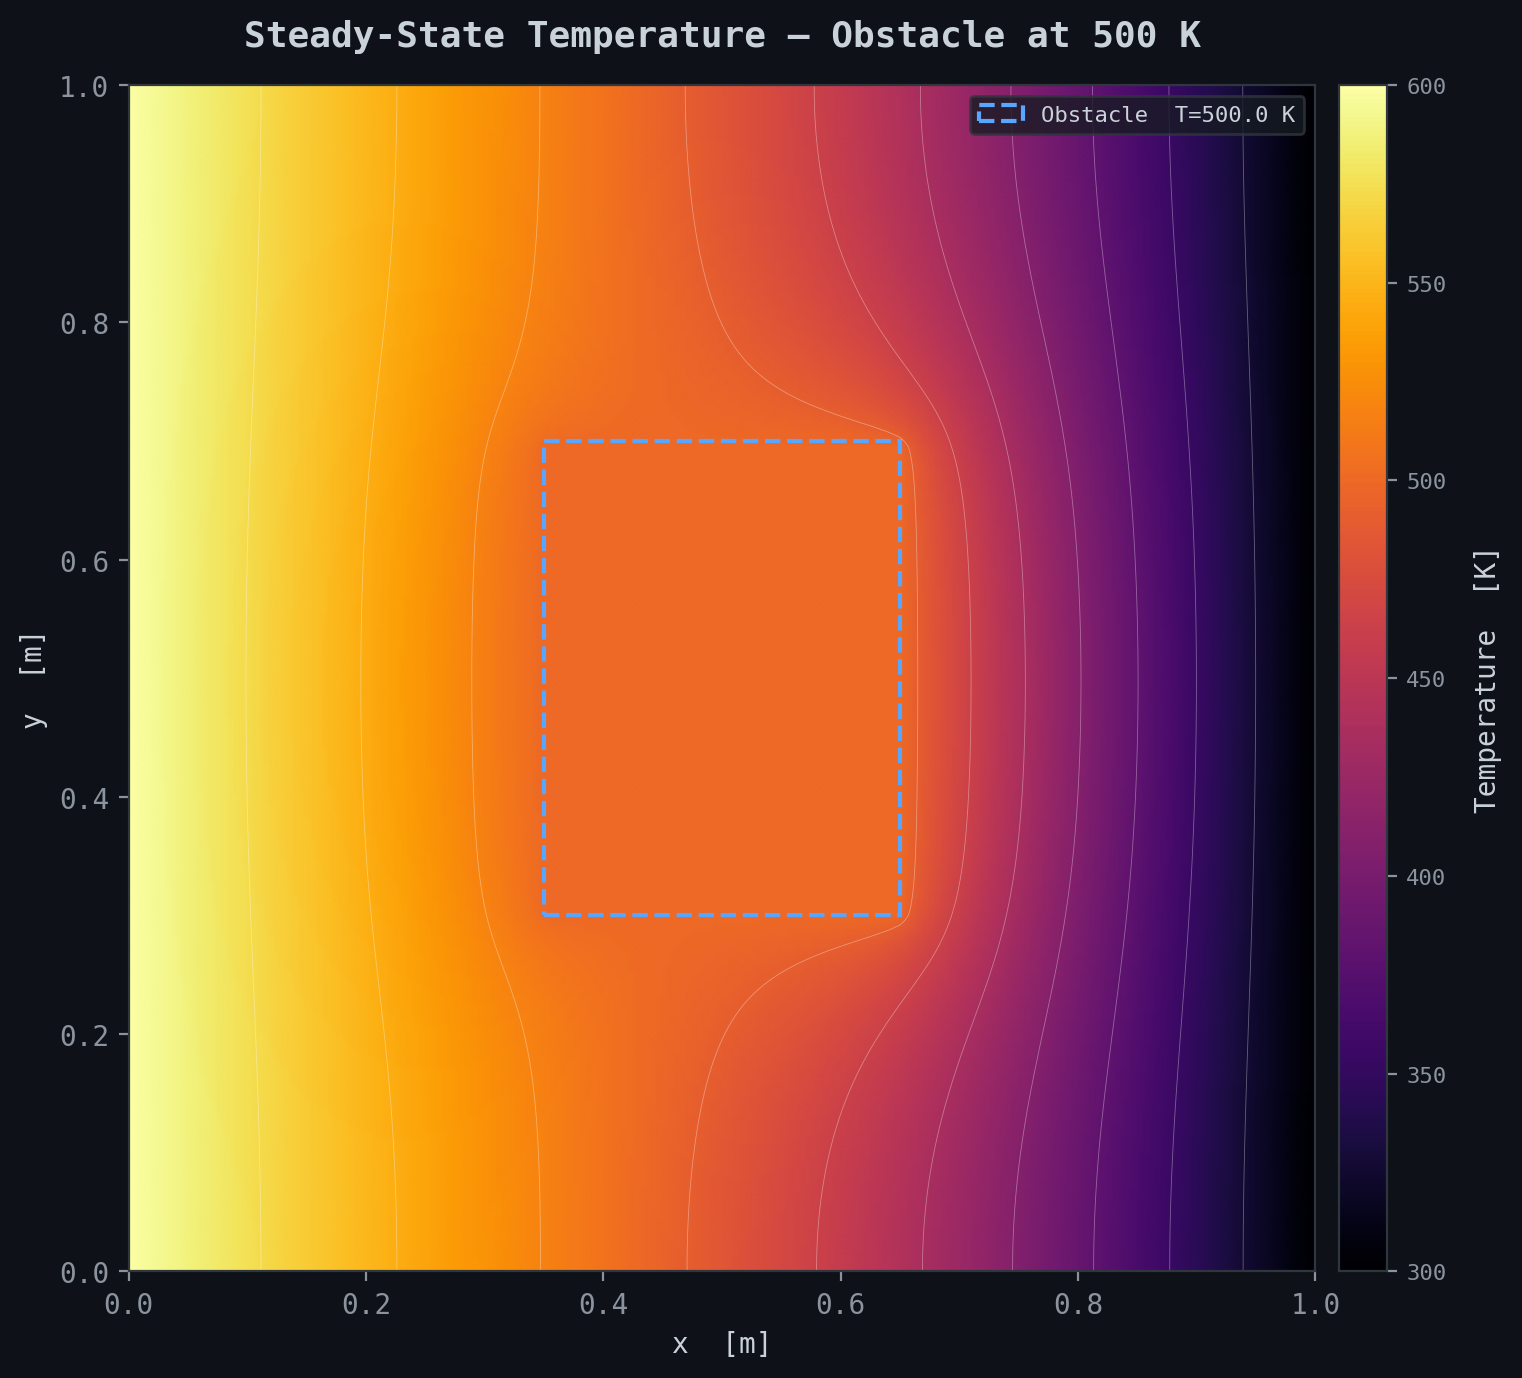This screenshot has width=1522, height=1378.
Task: Click inside the dashed obstacle rectangle
Action: coord(722,678)
